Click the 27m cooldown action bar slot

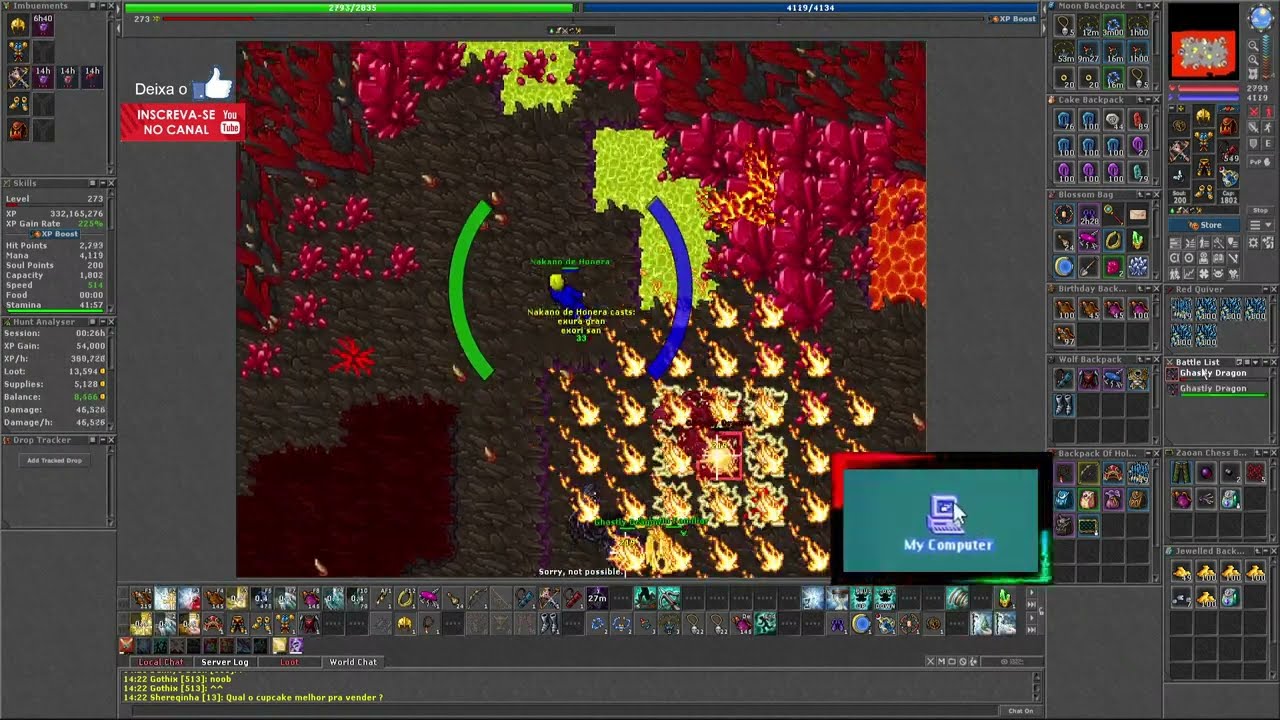pyautogui.click(x=597, y=599)
